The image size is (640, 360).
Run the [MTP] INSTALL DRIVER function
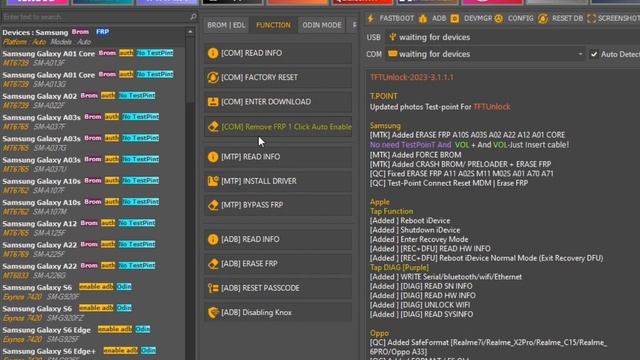[278, 181]
